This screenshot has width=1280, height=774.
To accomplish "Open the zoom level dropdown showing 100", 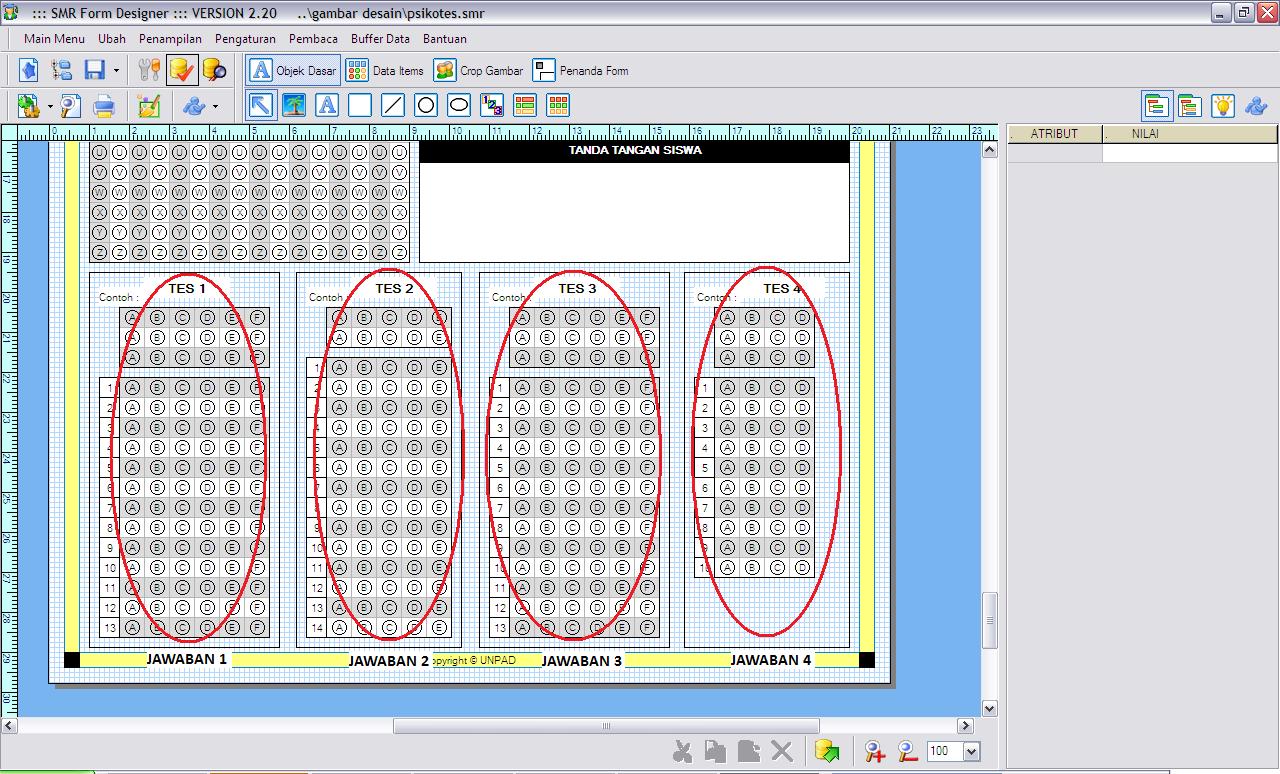I will click(972, 751).
